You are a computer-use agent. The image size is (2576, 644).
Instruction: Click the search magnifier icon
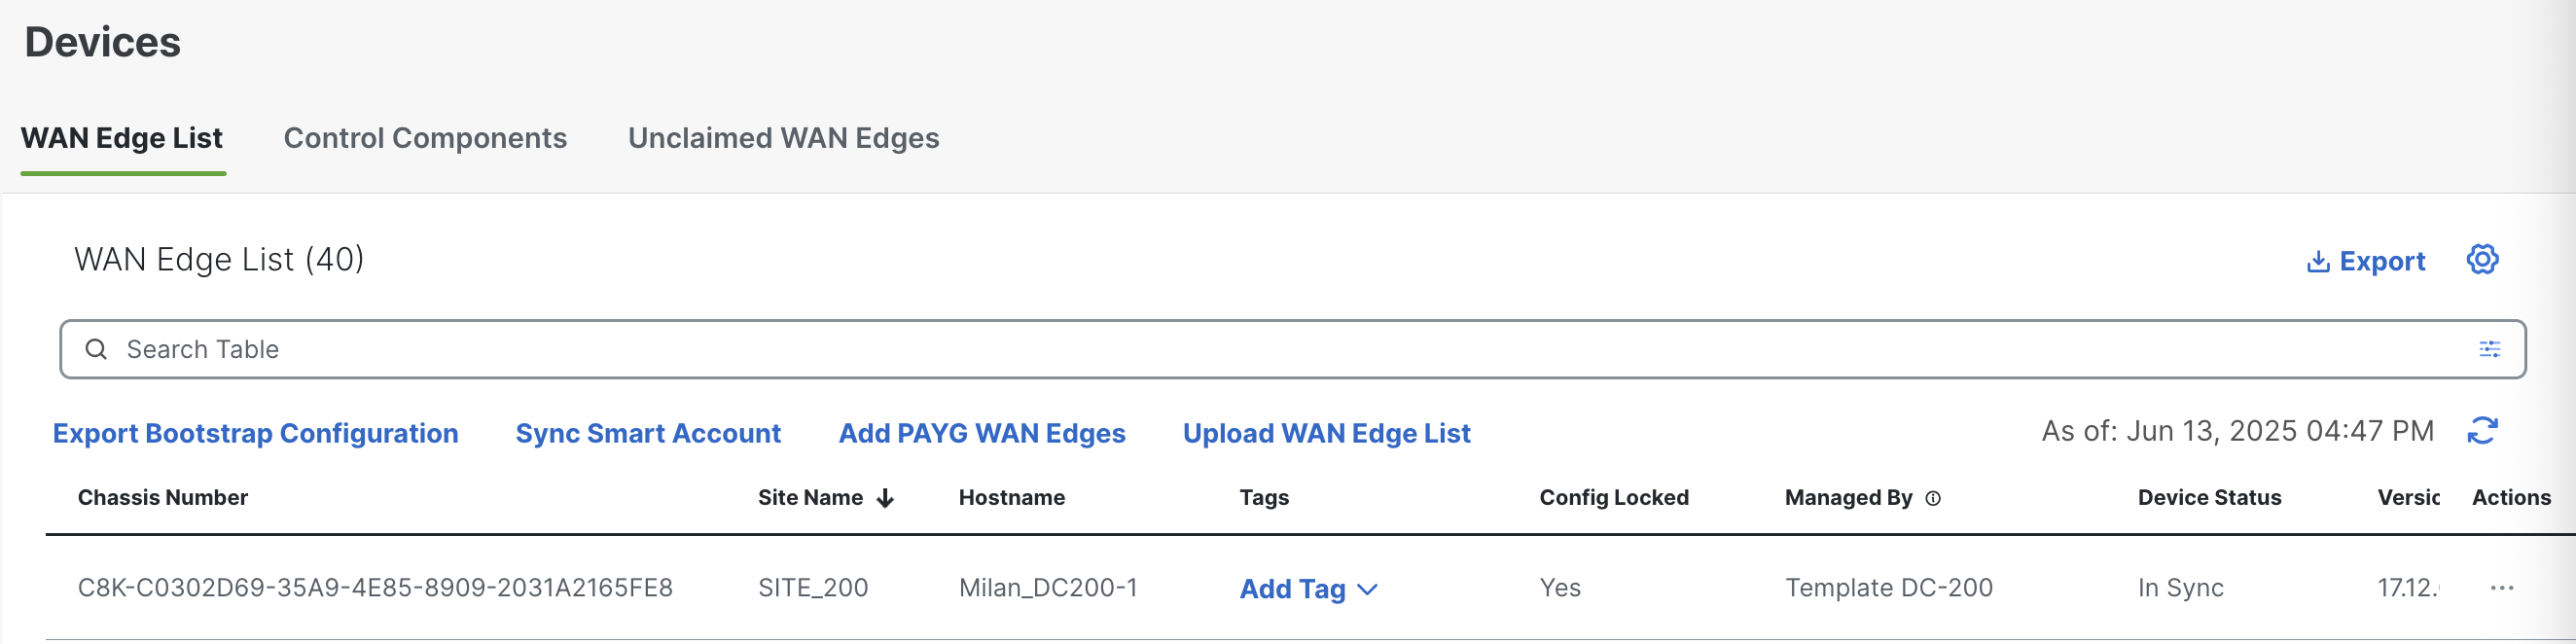(x=96, y=349)
